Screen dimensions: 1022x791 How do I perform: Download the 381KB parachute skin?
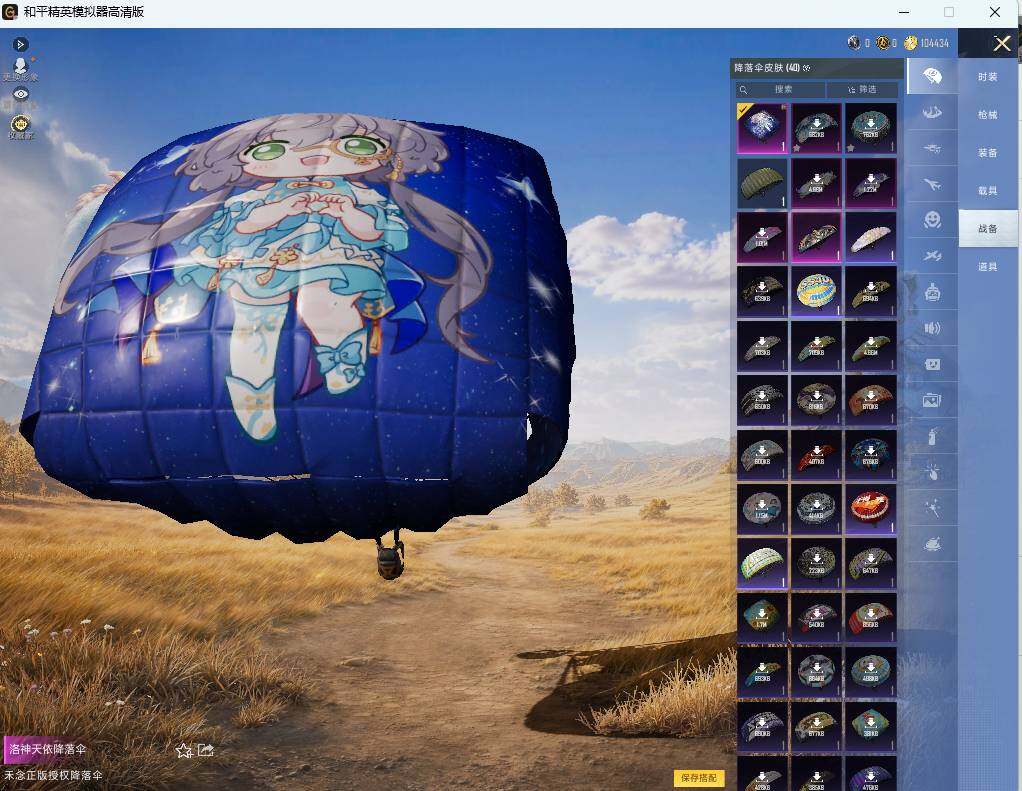point(871,726)
